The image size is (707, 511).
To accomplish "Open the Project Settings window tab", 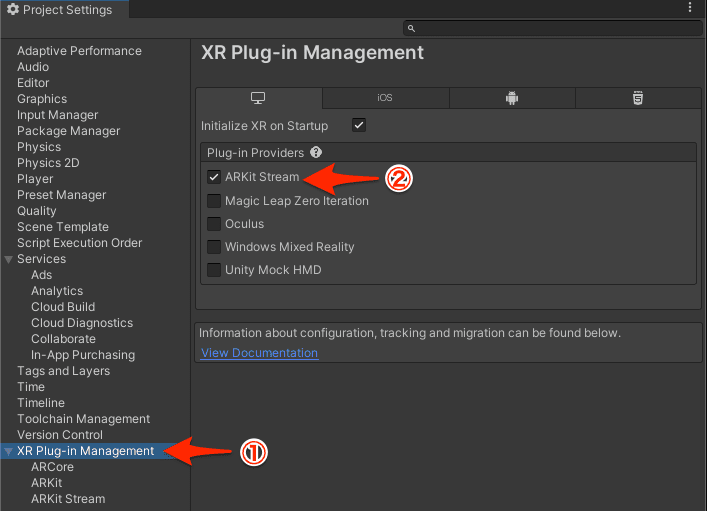I will click(x=65, y=9).
